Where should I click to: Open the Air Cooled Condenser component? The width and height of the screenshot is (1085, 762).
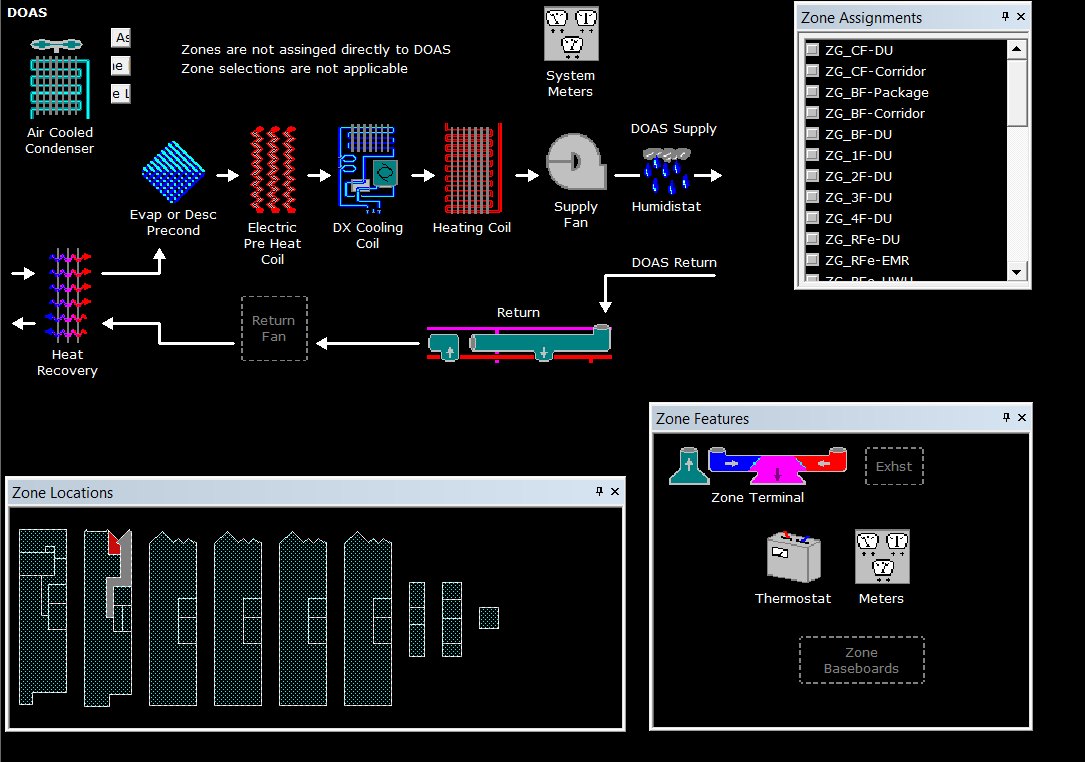[60, 78]
